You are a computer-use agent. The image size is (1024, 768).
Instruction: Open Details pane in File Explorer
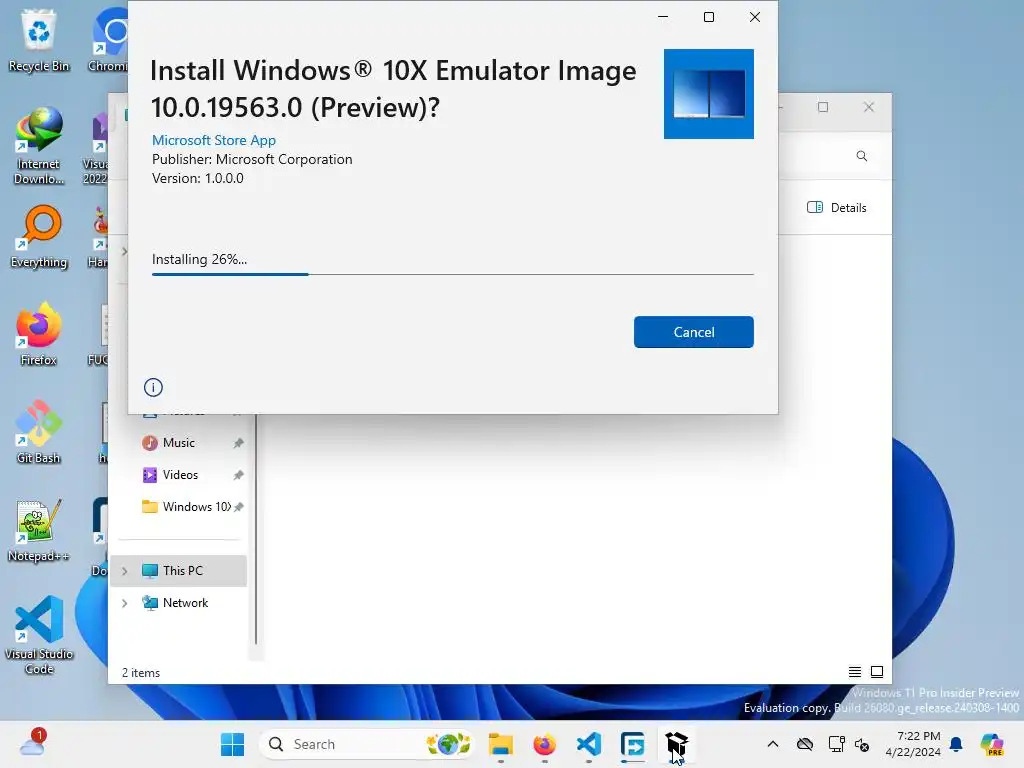click(x=837, y=208)
